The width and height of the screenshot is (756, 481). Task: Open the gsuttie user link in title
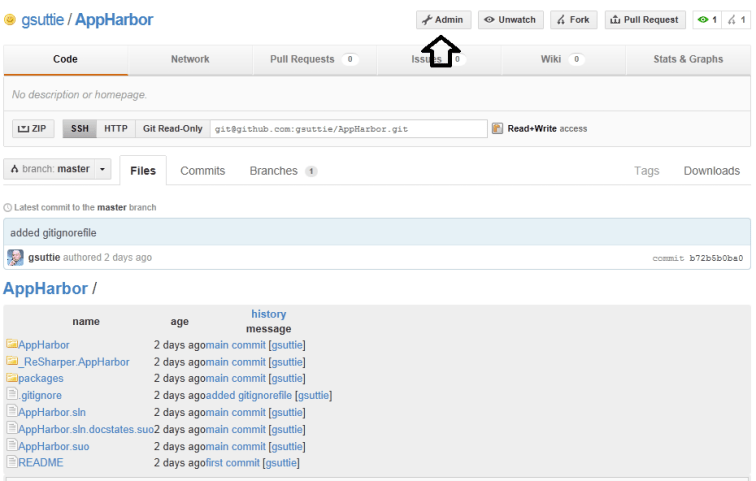(42, 20)
